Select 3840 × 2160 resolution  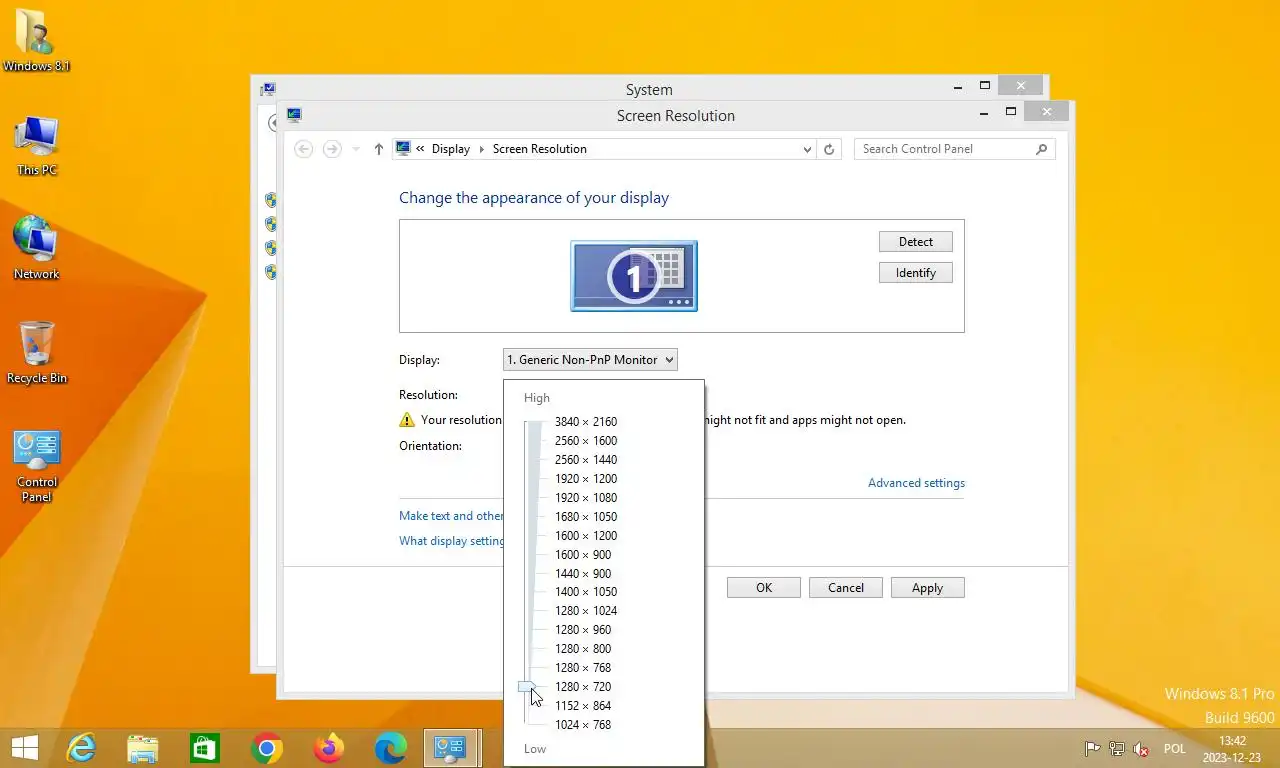coord(586,422)
